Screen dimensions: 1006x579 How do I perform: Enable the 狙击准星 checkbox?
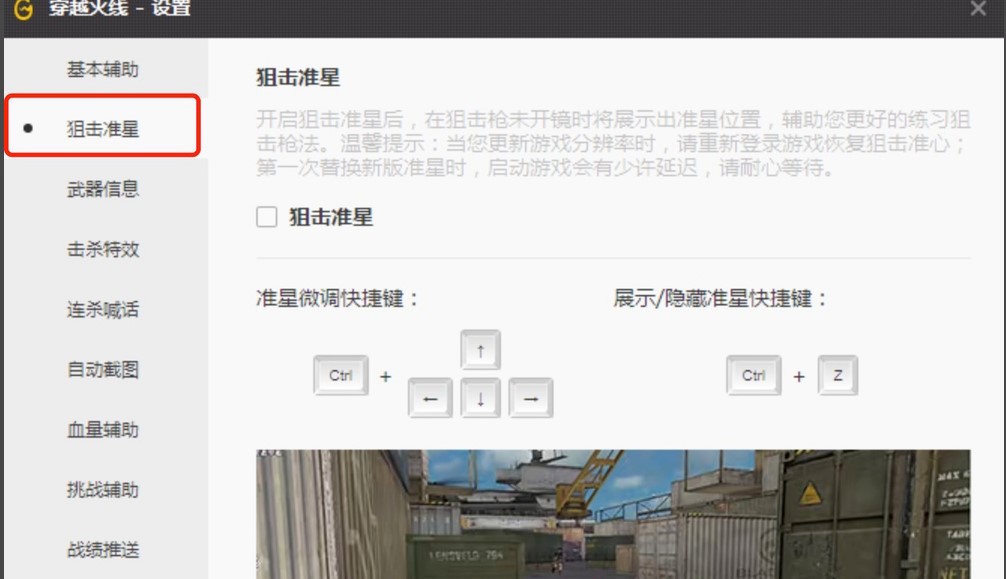point(267,217)
